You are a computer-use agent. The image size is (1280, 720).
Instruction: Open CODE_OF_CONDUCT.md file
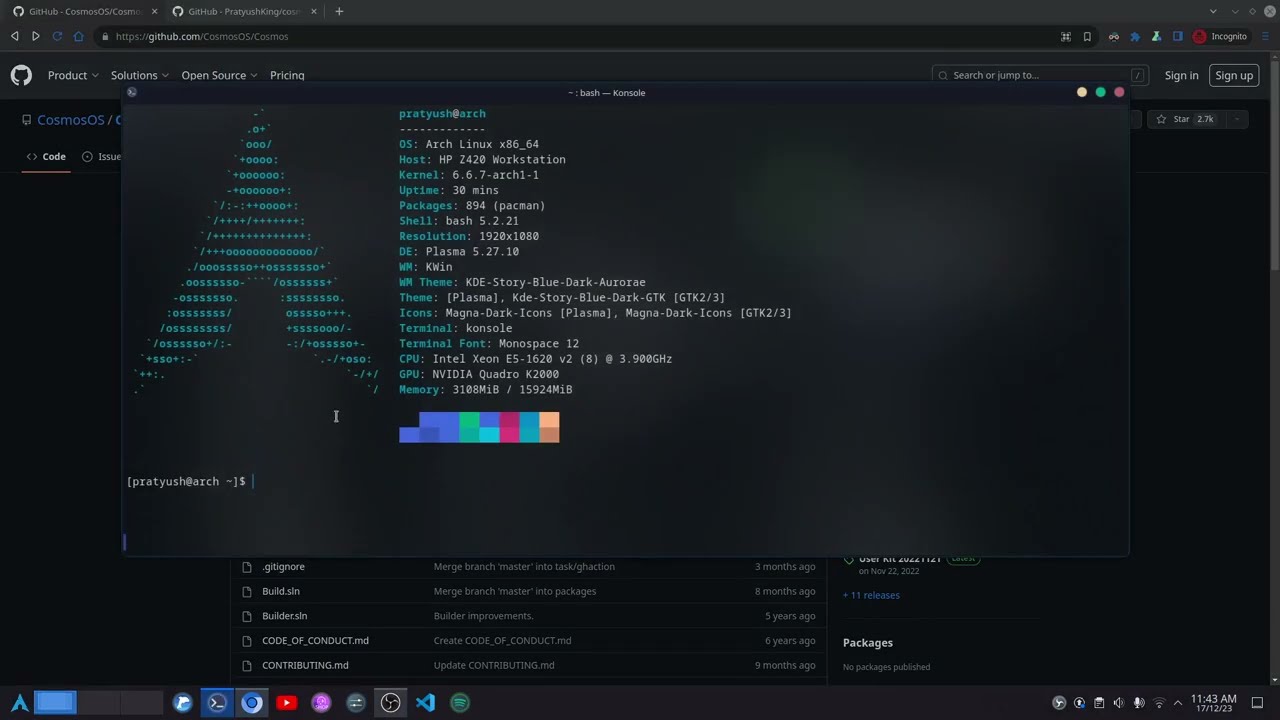click(315, 640)
